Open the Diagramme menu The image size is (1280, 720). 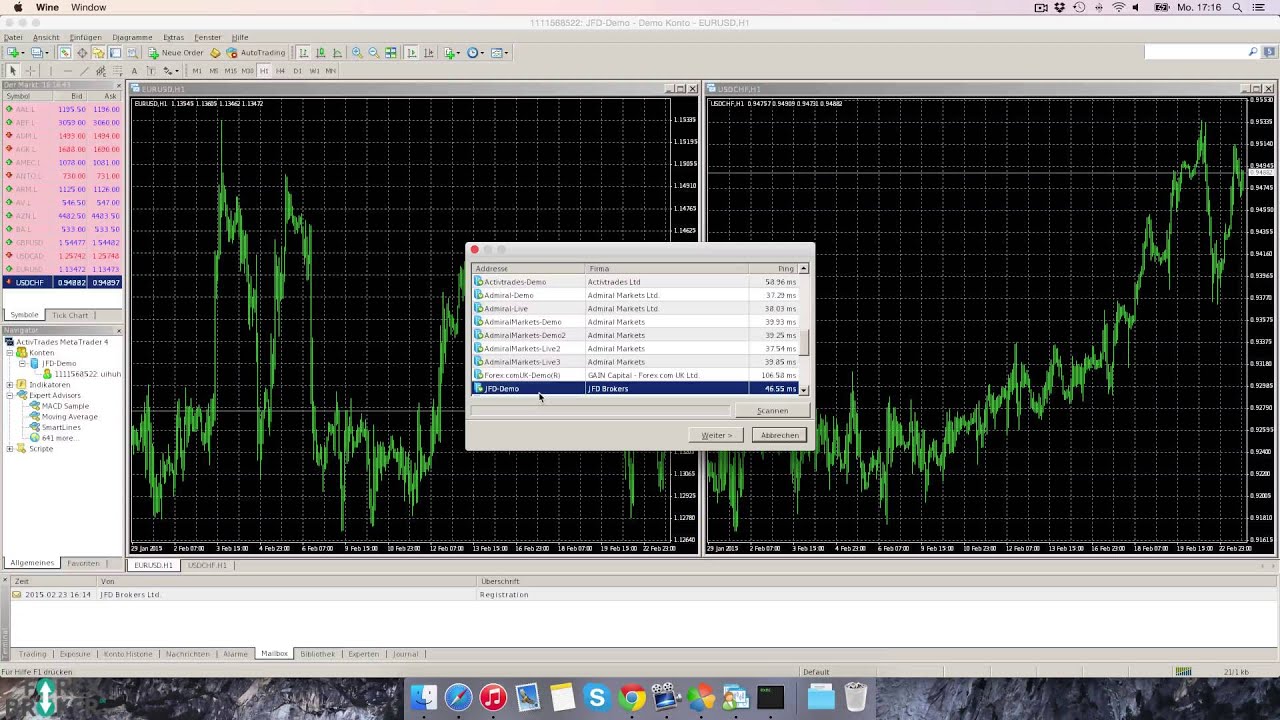[x=132, y=37]
